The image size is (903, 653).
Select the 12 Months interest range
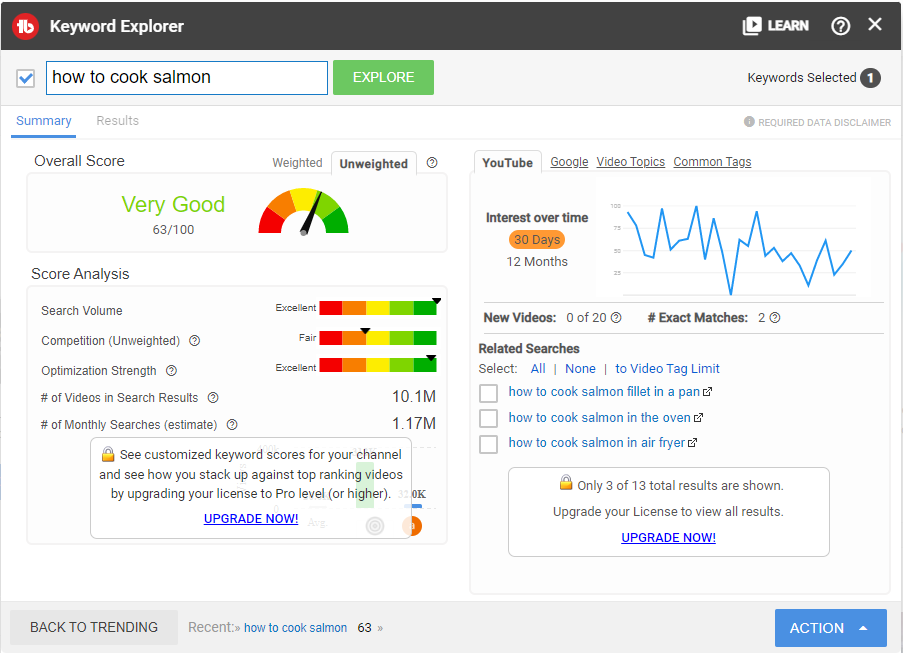pyautogui.click(x=537, y=262)
